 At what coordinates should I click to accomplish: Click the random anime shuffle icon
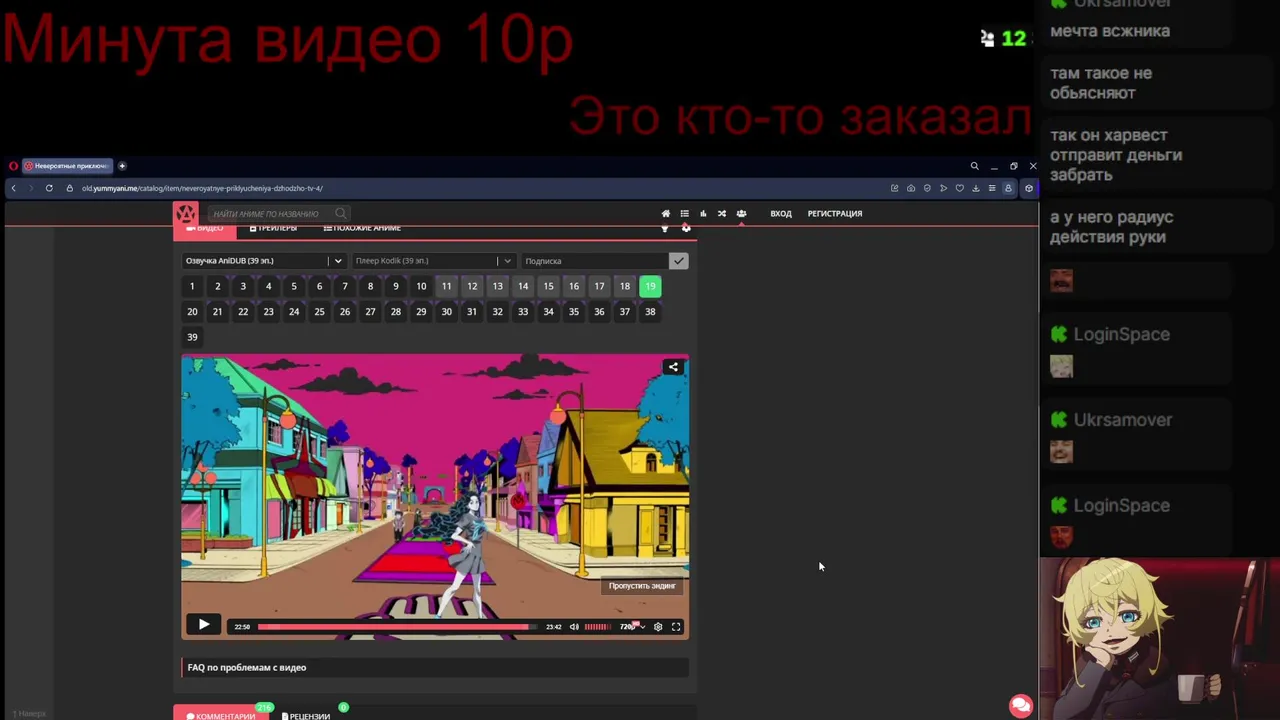(x=722, y=213)
